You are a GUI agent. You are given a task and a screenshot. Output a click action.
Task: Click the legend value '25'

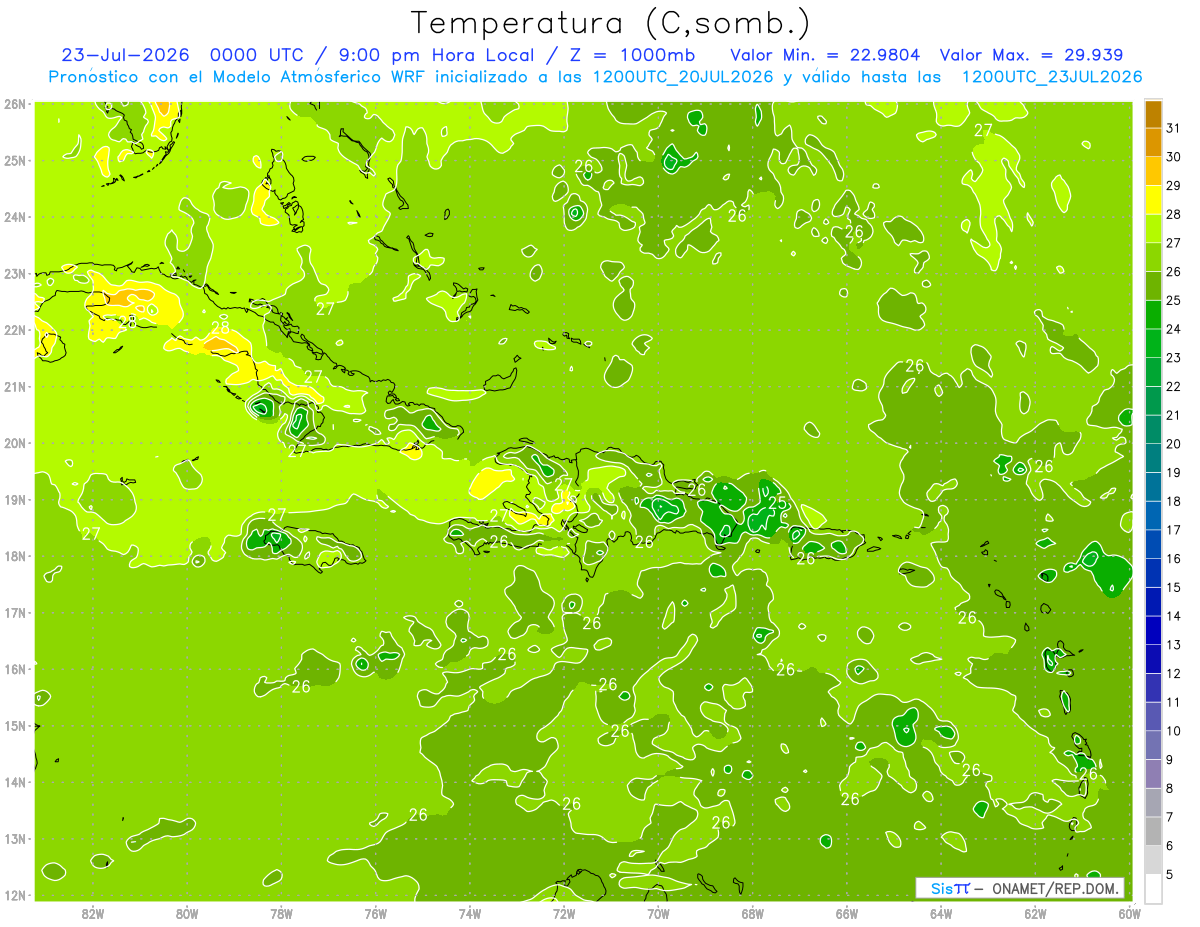[x=1174, y=300]
